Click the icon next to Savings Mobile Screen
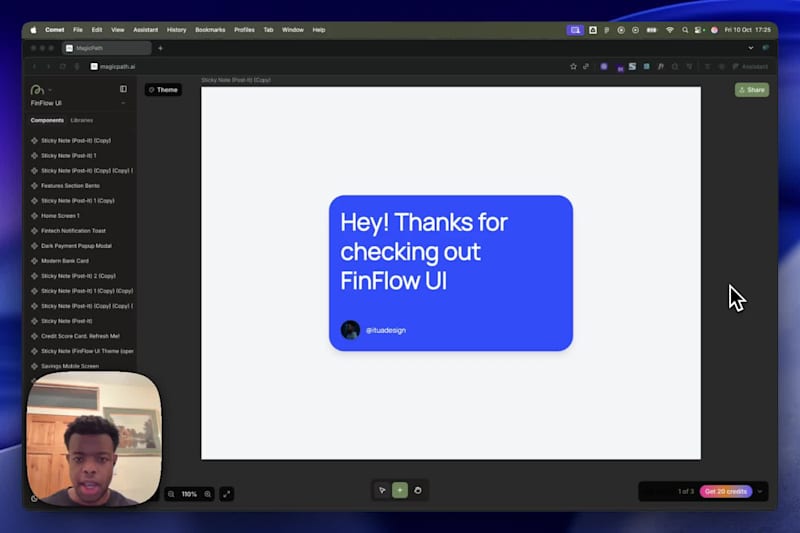The width and height of the screenshot is (800, 533). click(x=34, y=366)
